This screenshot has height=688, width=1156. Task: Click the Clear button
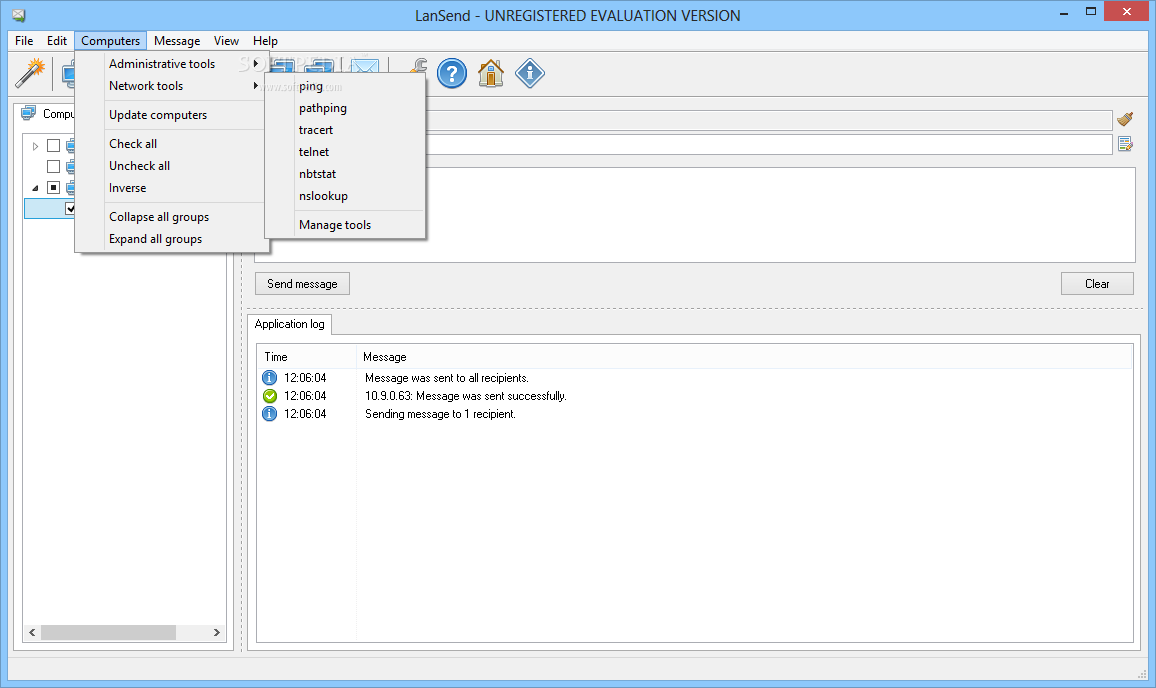pos(1097,283)
